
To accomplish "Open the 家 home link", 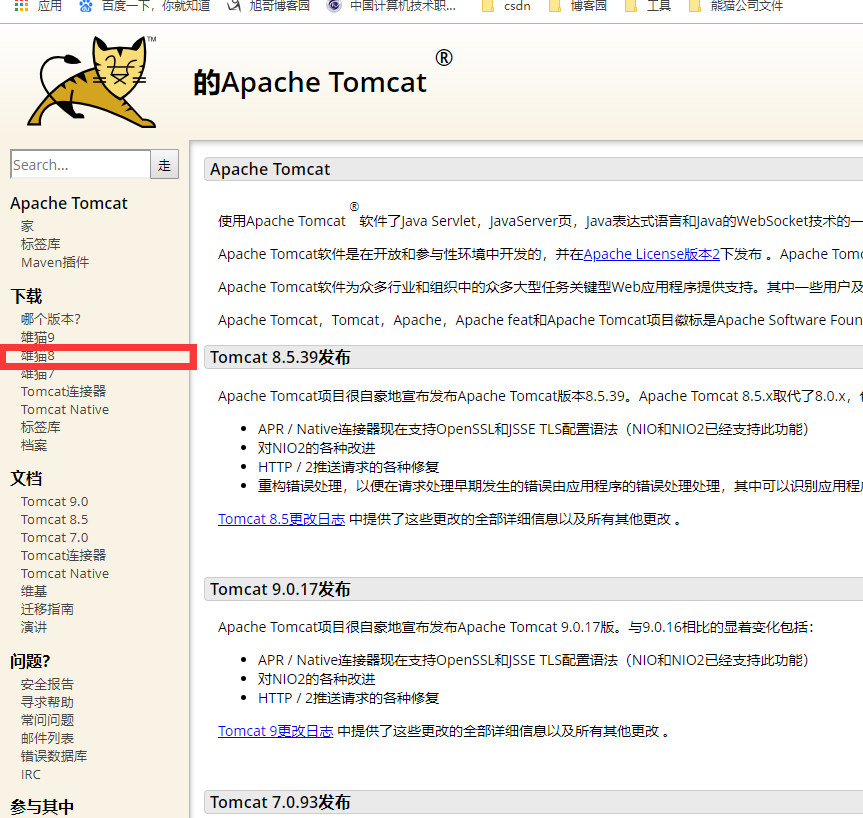I will [x=28, y=226].
